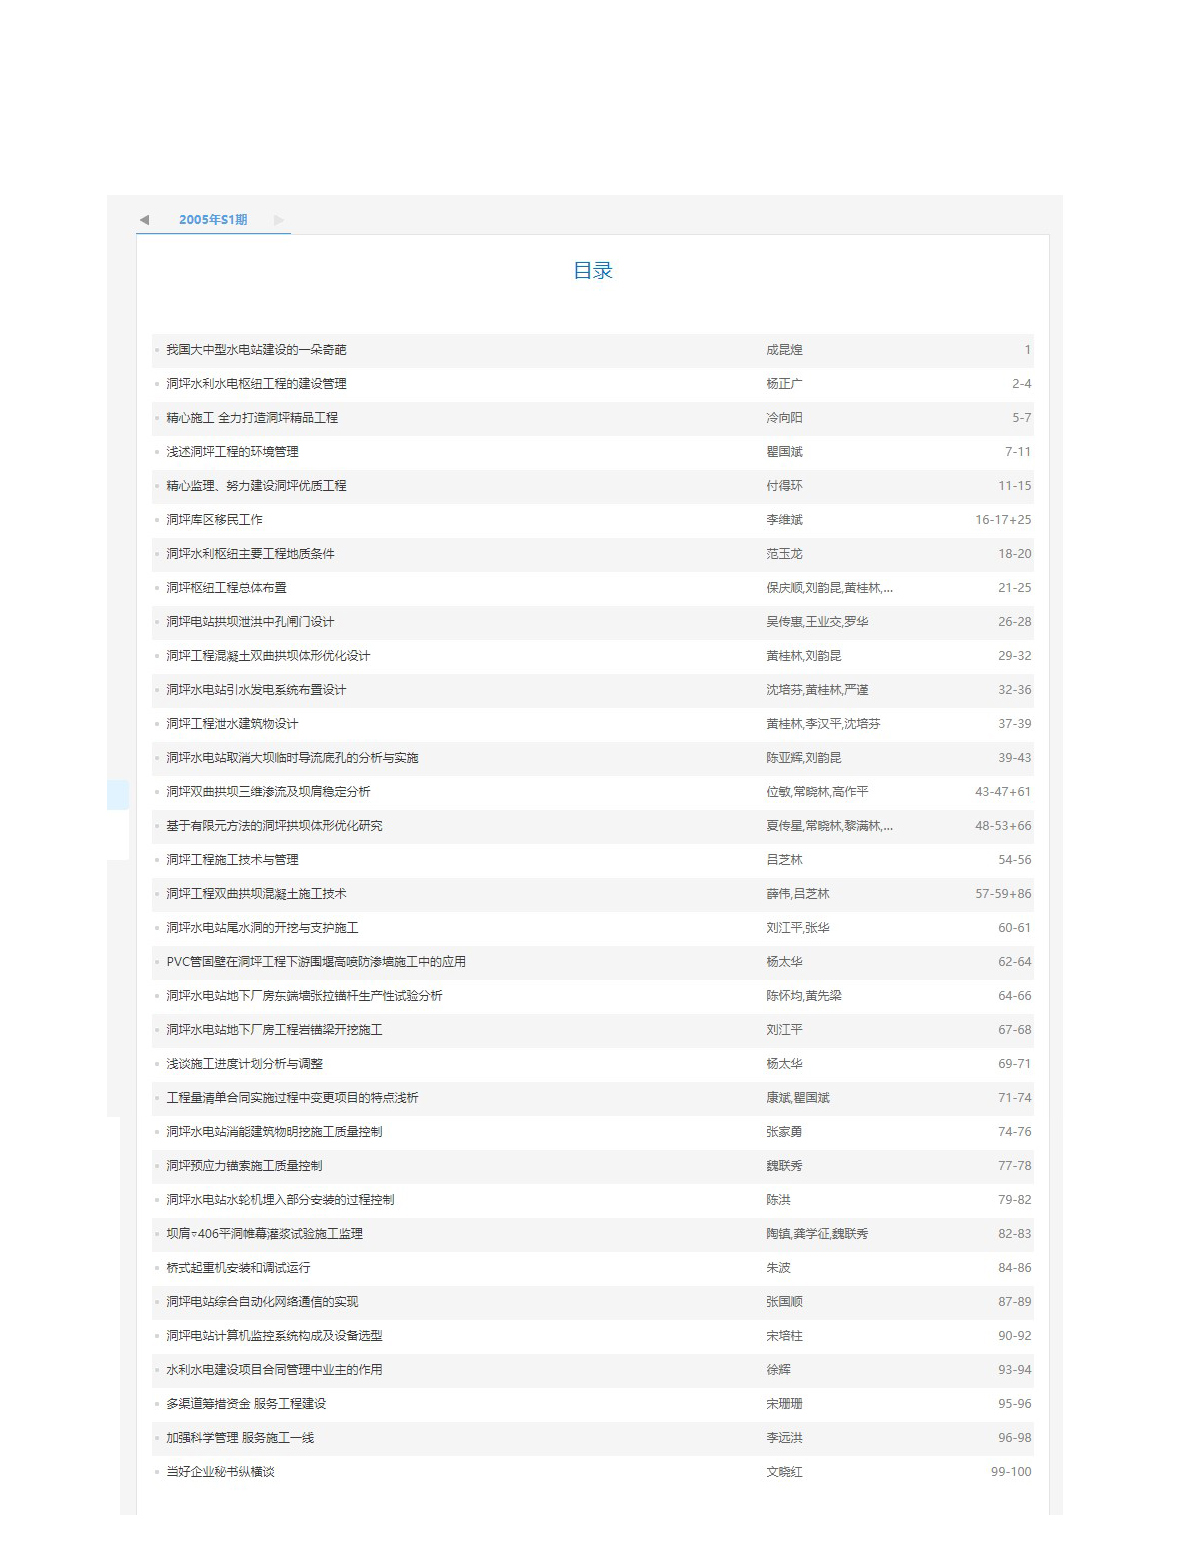1200x1559 pixels.
Task: Click author name 杨正广
Action: click(784, 384)
